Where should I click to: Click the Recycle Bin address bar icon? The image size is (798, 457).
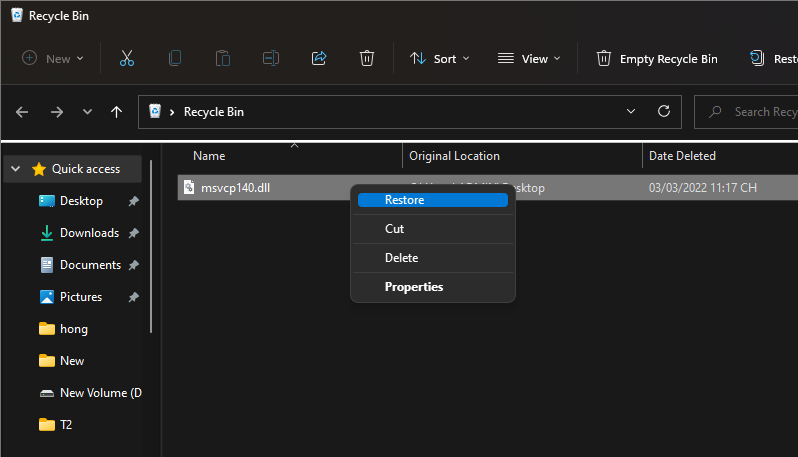coord(155,111)
